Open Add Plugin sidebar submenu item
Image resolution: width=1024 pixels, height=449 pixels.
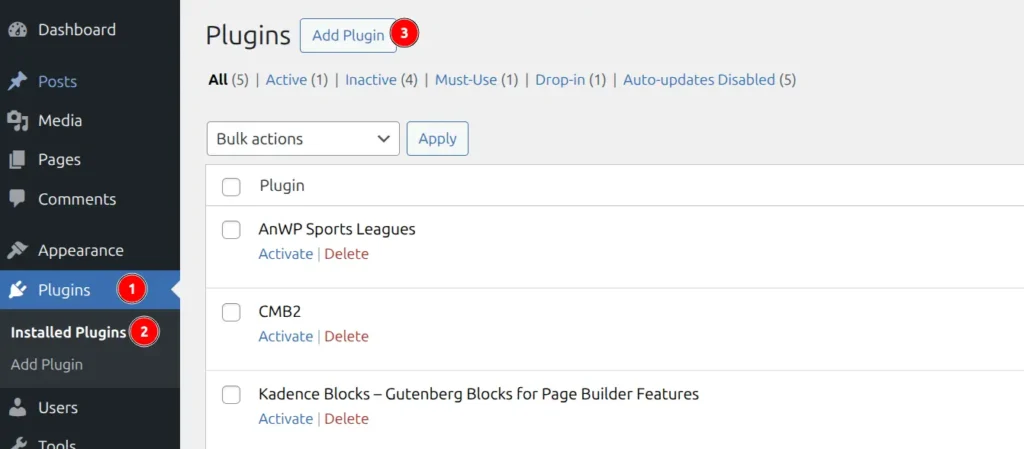(47, 364)
